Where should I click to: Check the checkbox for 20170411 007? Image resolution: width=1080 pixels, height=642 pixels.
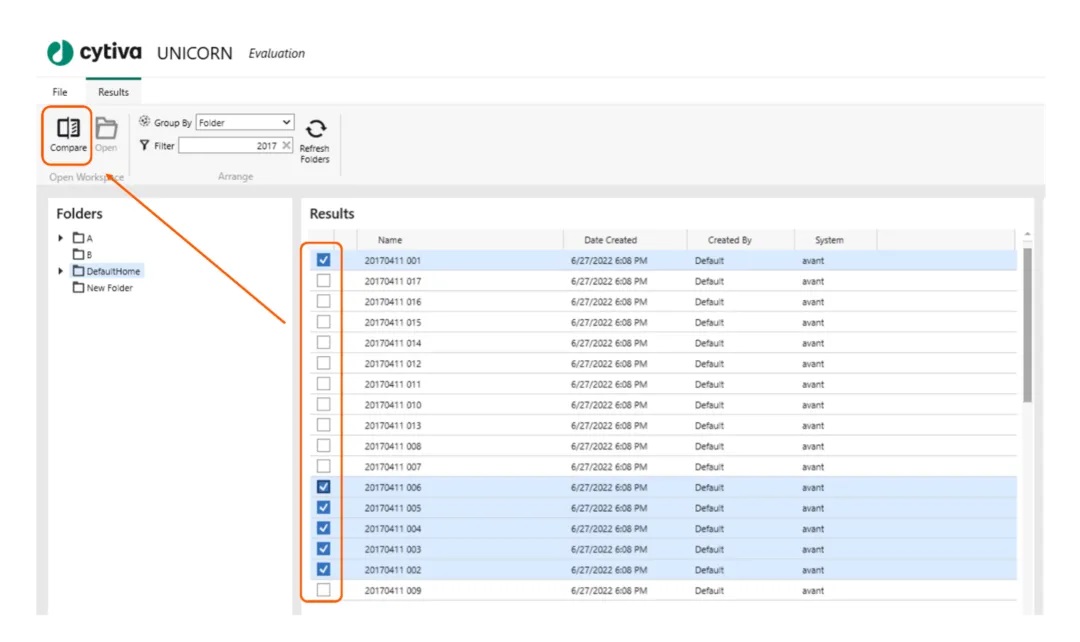(x=323, y=466)
